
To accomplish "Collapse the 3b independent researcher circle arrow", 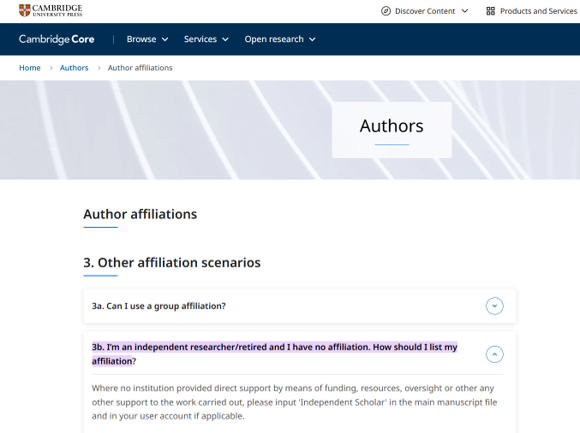I will pyautogui.click(x=495, y=354).
